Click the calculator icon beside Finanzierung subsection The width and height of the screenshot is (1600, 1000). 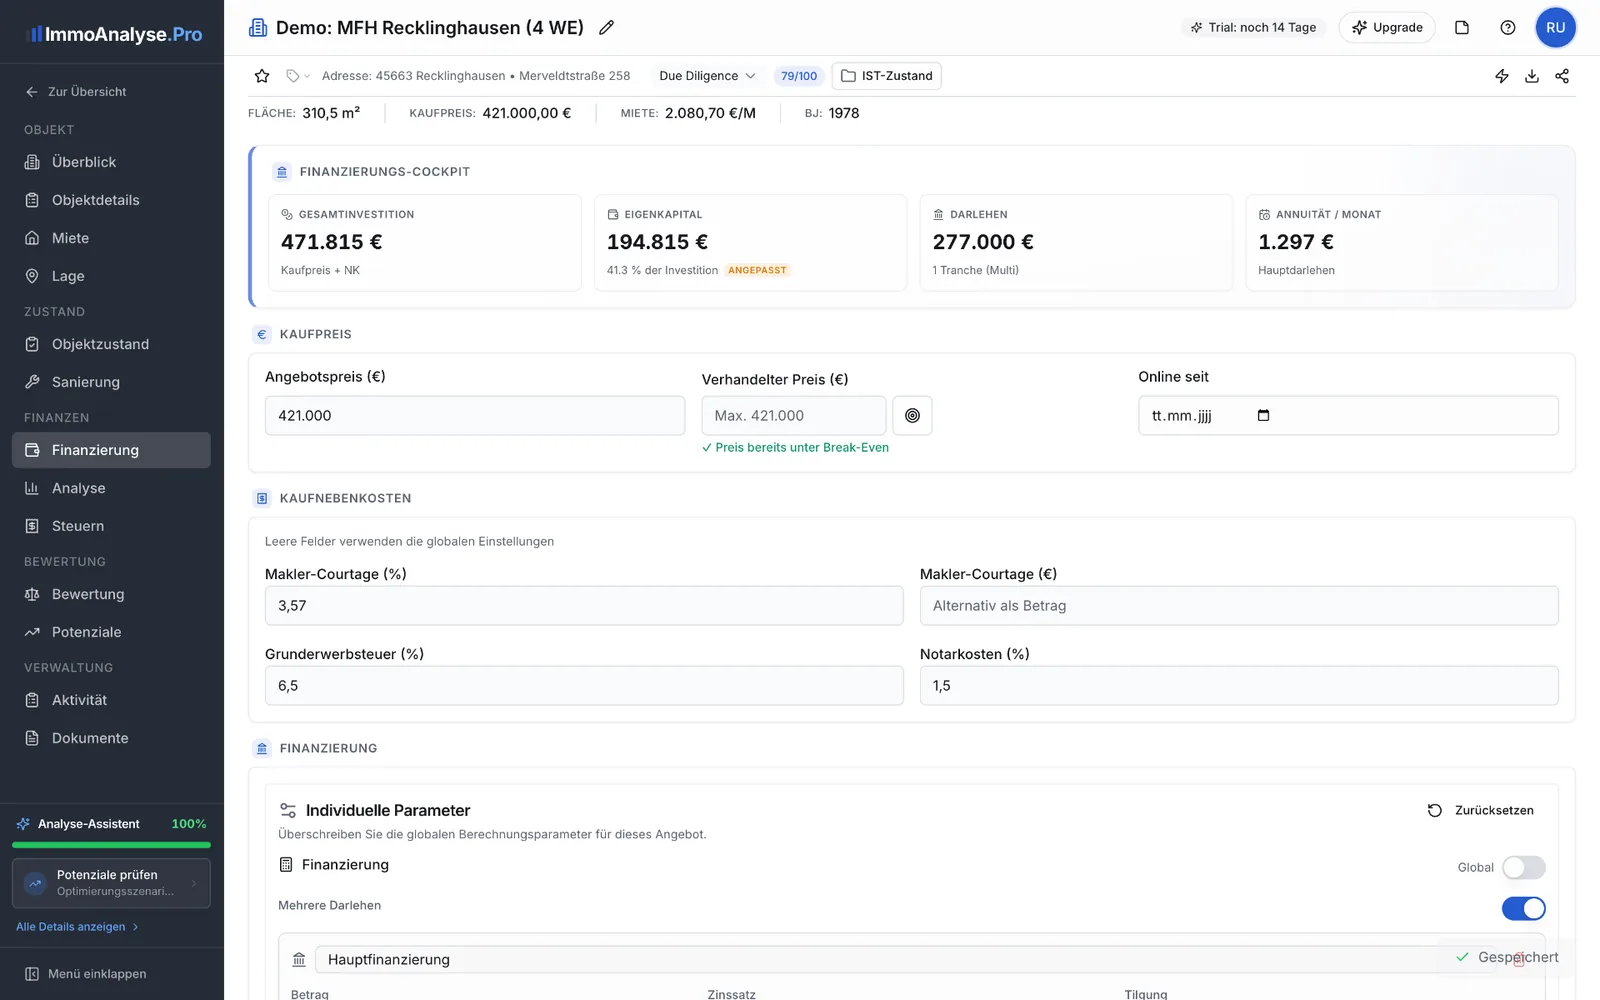pos(286,865)
